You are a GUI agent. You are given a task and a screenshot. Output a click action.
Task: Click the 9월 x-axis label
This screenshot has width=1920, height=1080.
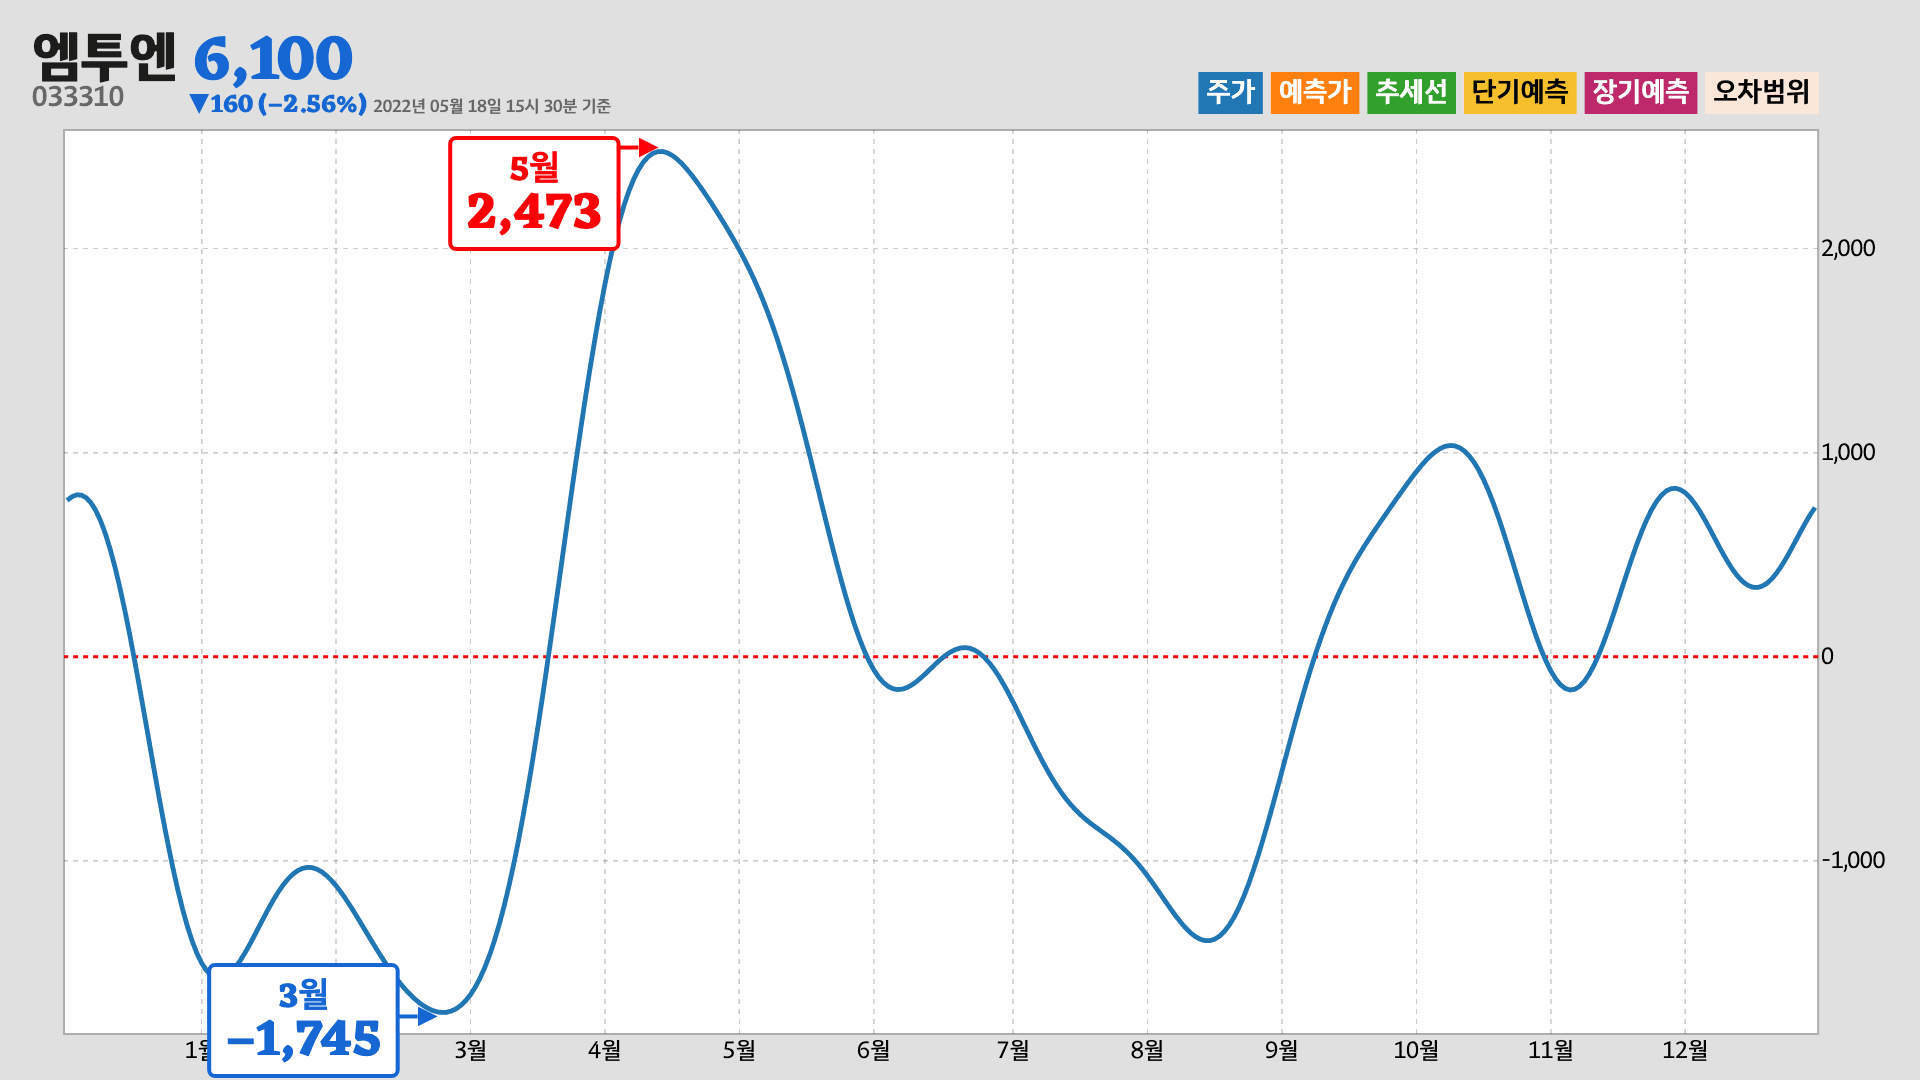click(1281, 1050)
